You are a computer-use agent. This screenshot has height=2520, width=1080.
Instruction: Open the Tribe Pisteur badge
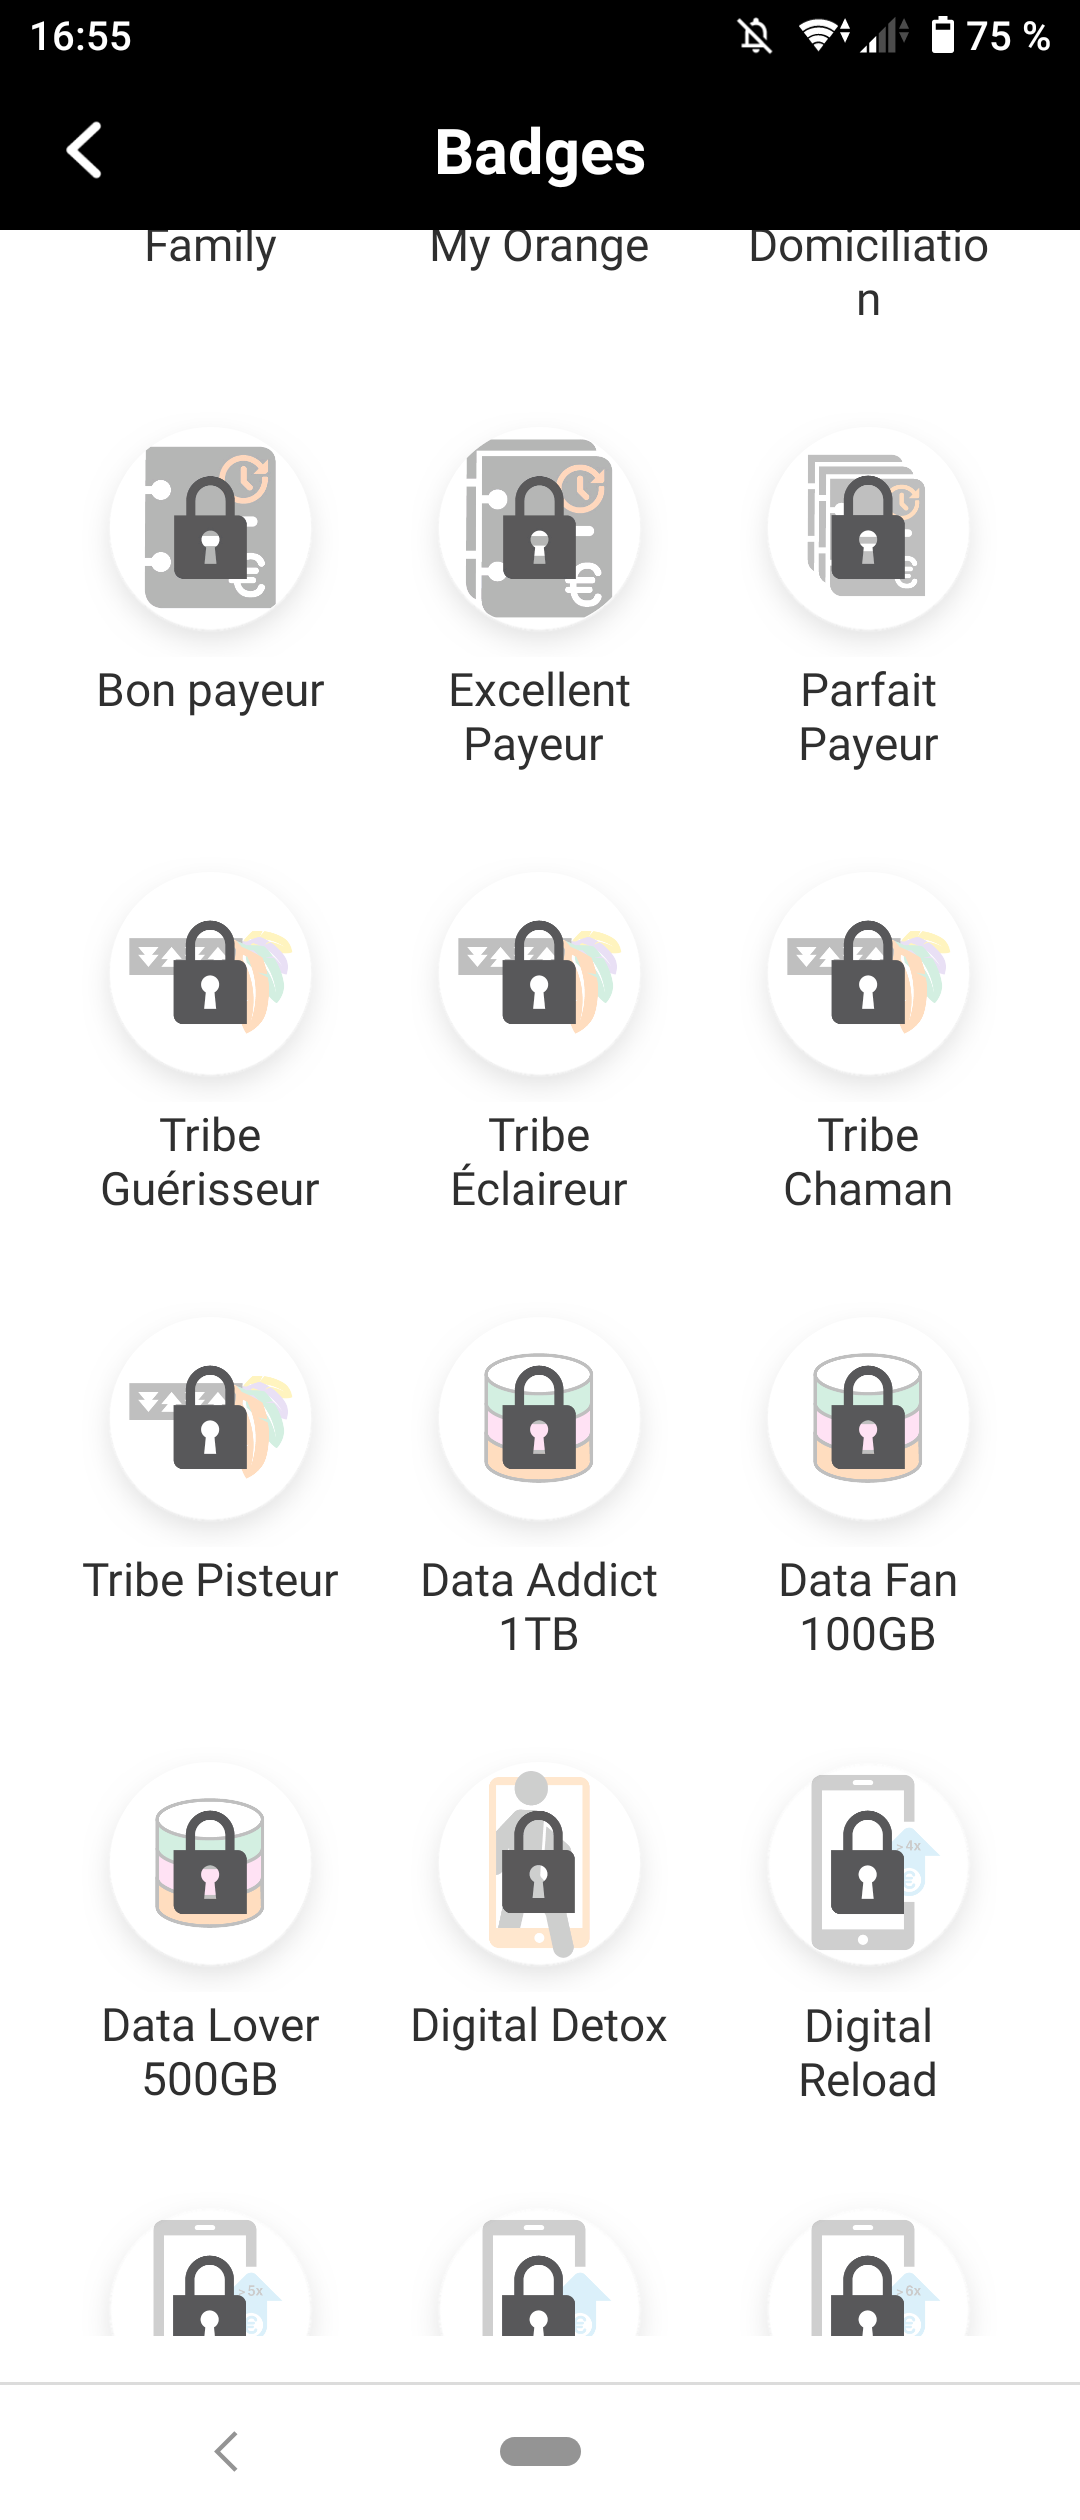pos(210,1418)
